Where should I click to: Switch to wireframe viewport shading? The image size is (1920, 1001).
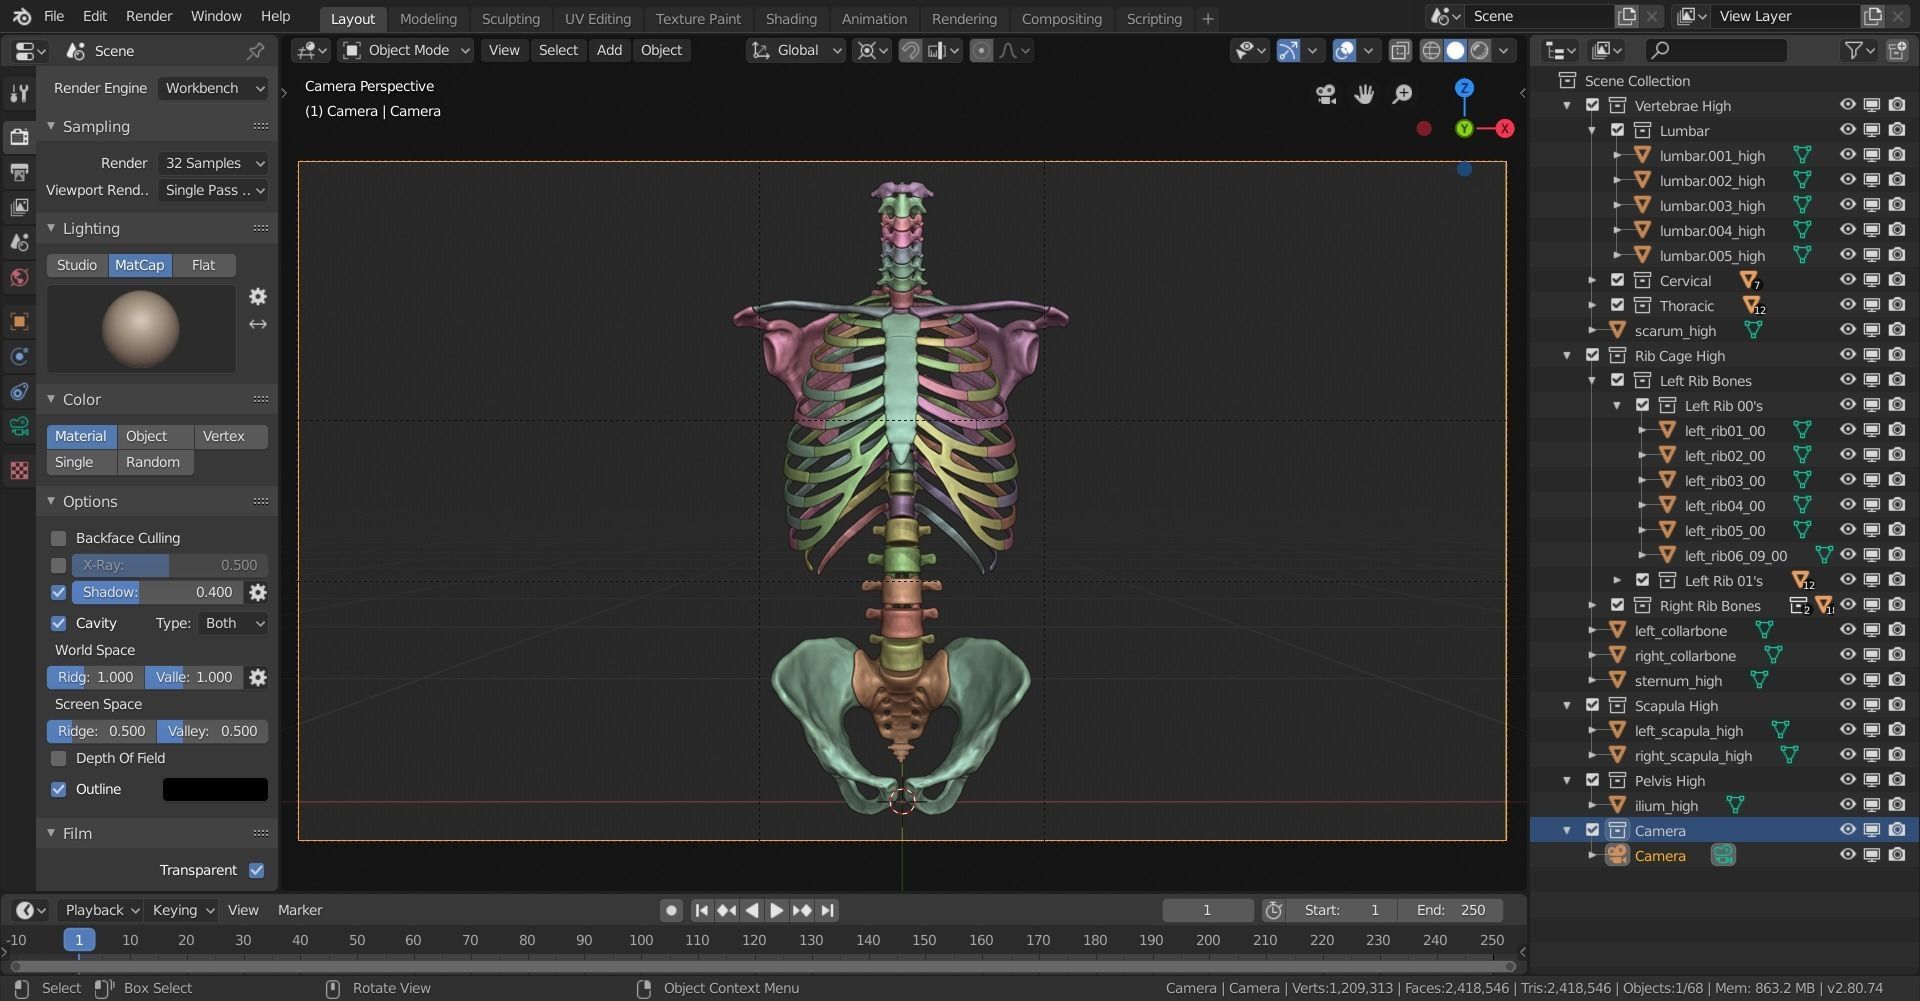click(x=1431, y=50)
